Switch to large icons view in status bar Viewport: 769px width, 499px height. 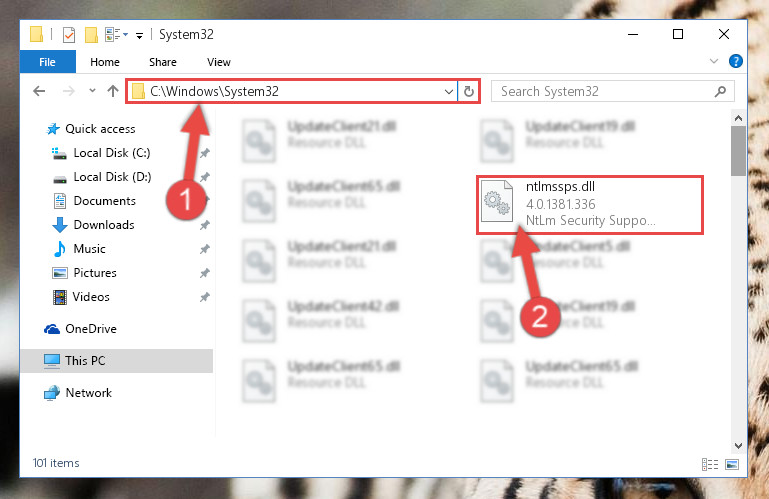pyautogui.click(x=732, y=464)
